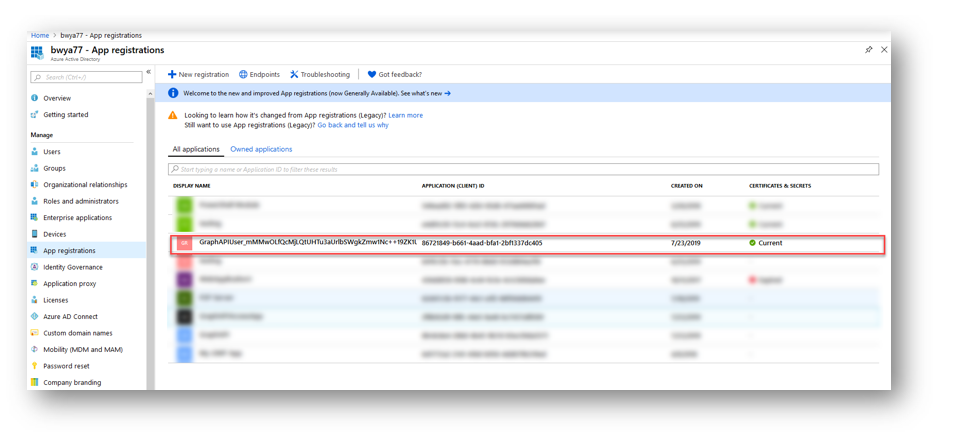954x441 pixels.
Task: Click the Got feedback? label
Action: tap(400, 74)
